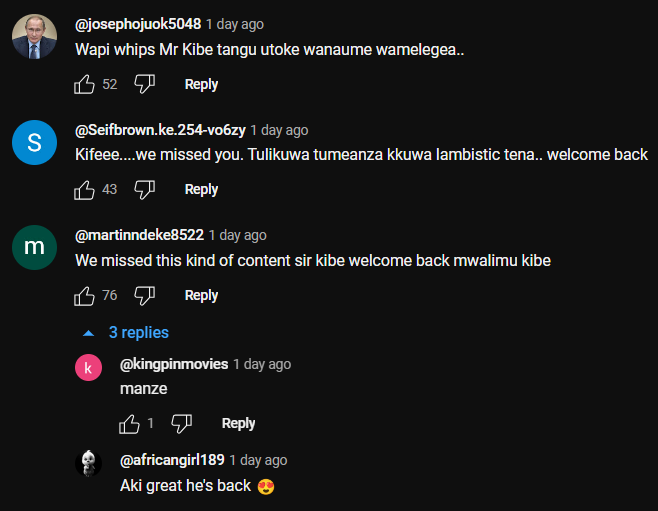658x511 pixels.
Task: Like martinndeke8522's comment
Action: pos(85,295)
